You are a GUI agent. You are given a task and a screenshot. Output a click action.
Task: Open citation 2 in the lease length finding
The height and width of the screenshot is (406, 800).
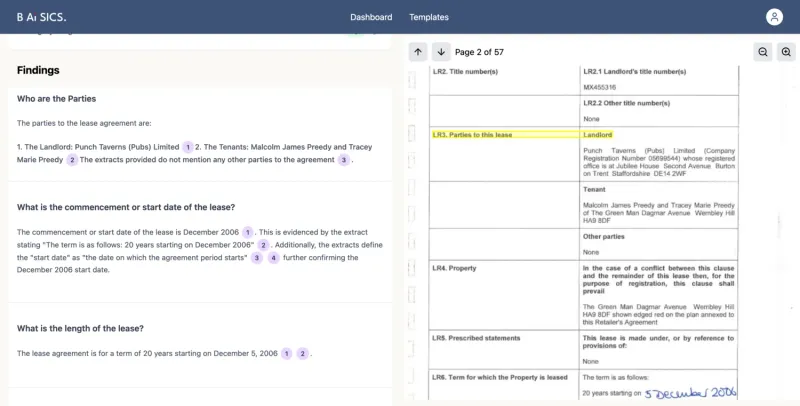303,353
